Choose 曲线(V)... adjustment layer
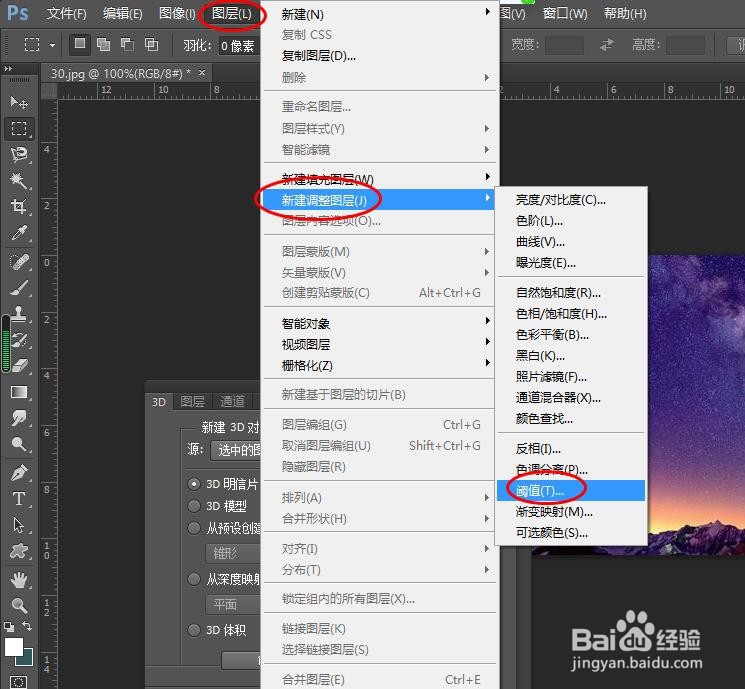The image size is (745, 689). (571, 242)
